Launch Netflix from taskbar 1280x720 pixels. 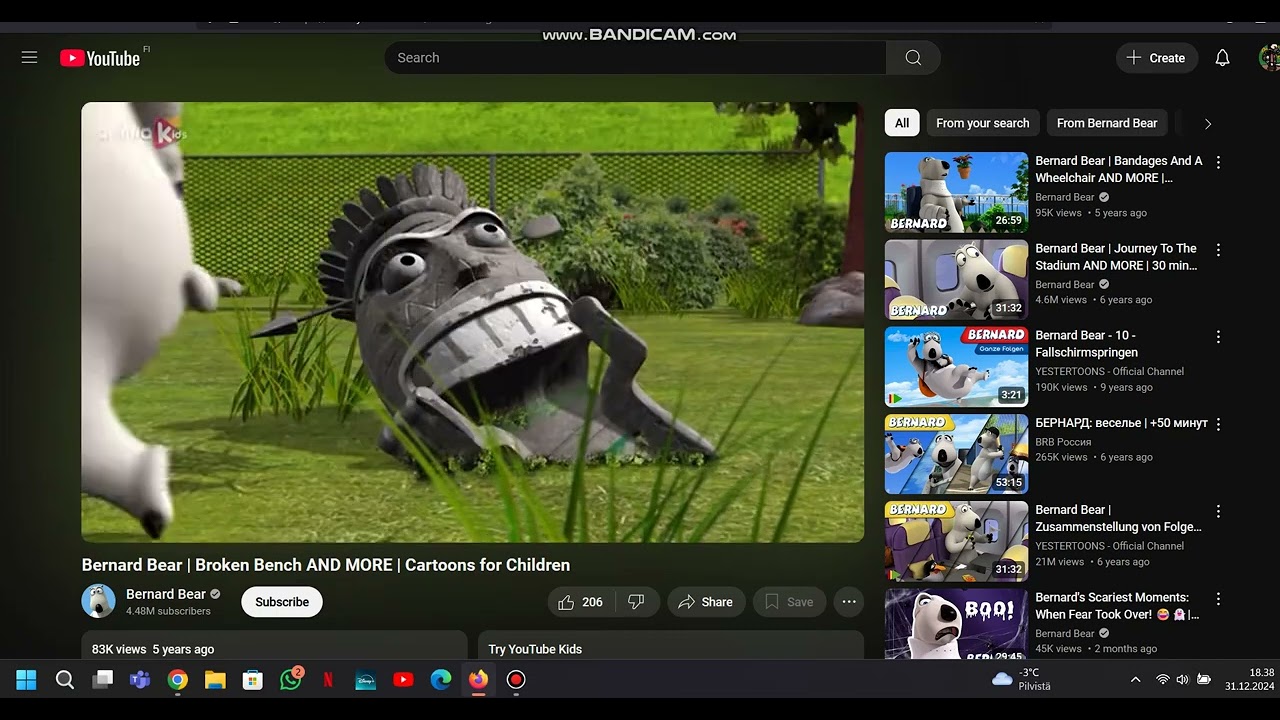pos(328,680)
